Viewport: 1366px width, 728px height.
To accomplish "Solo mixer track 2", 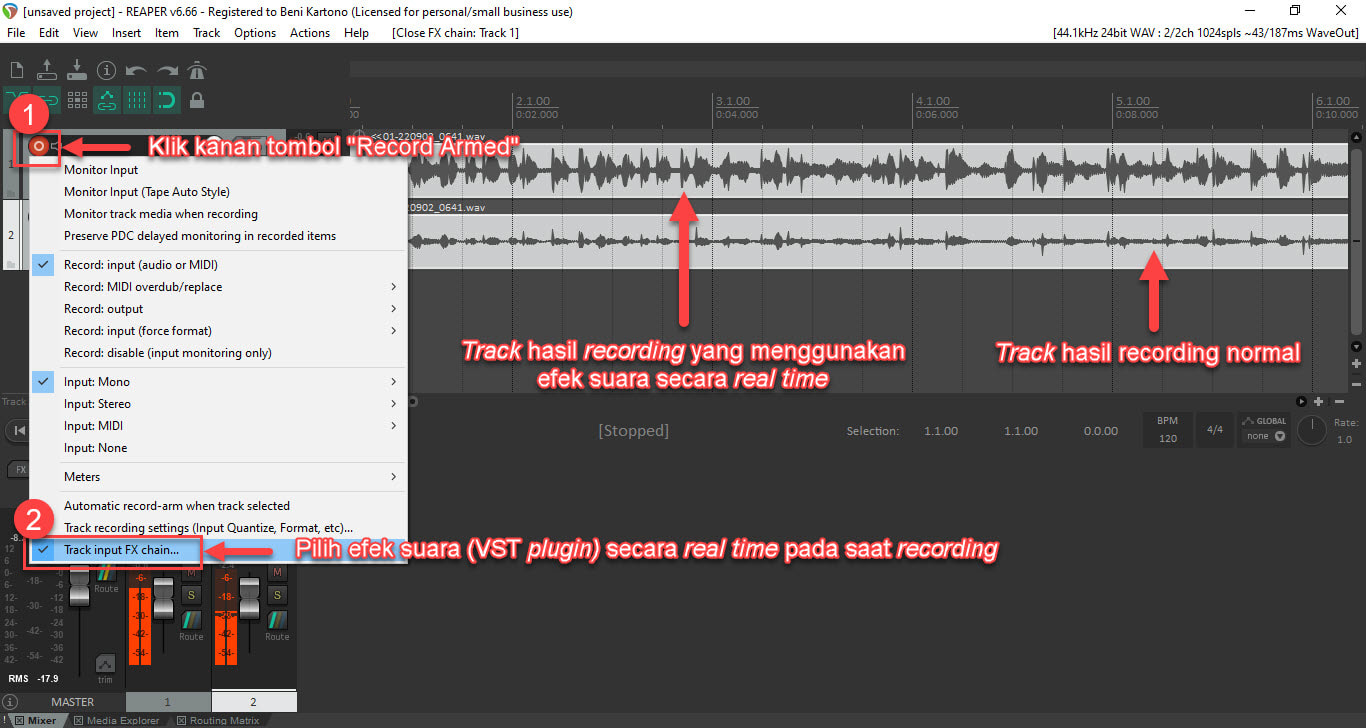I will pos(277,596).
